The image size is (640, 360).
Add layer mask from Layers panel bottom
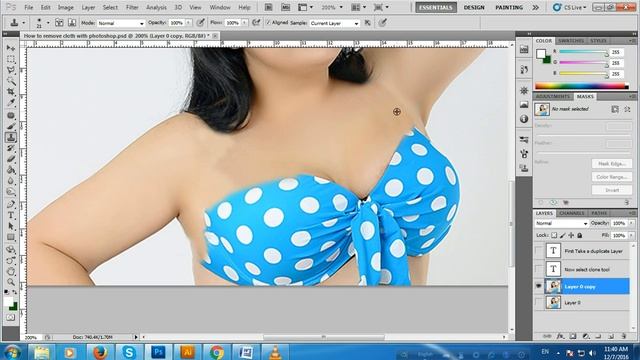coord(573,336)
